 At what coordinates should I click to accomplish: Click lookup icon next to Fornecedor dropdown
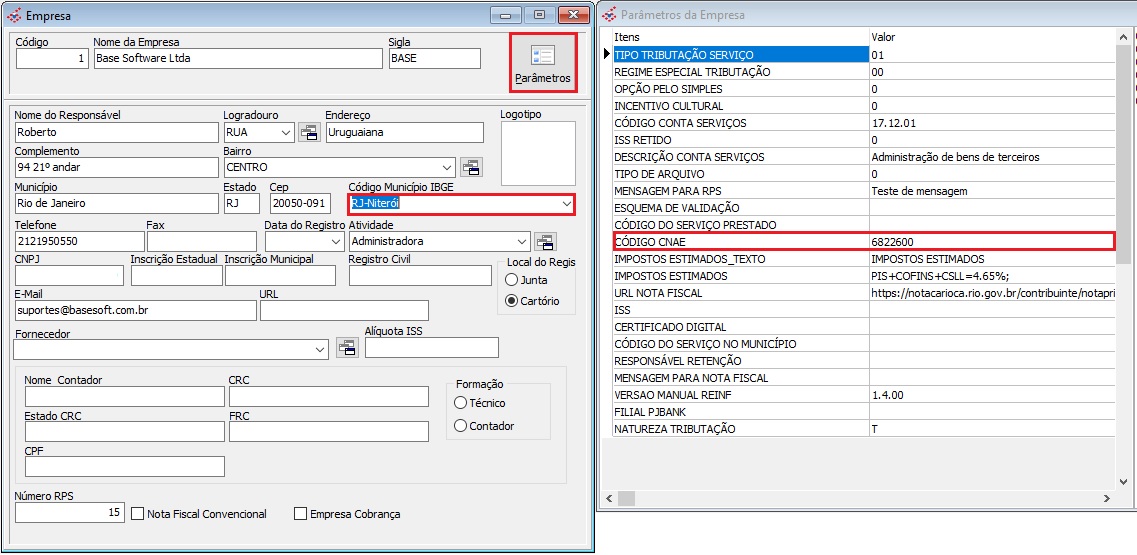pos(346,348)
